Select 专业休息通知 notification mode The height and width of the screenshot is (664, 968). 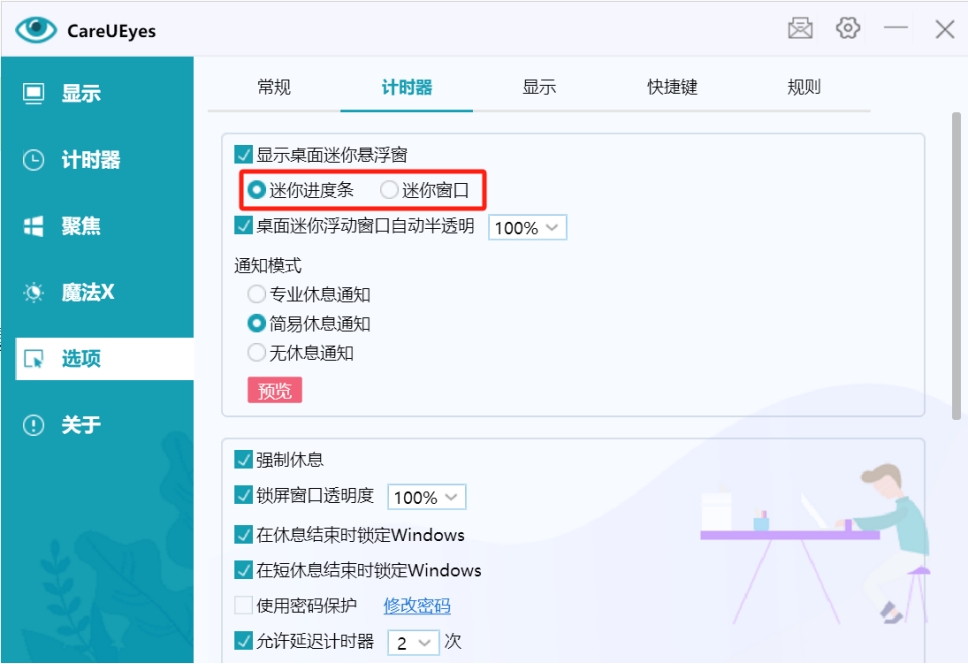pyautogui.click(x=256, y=295)
